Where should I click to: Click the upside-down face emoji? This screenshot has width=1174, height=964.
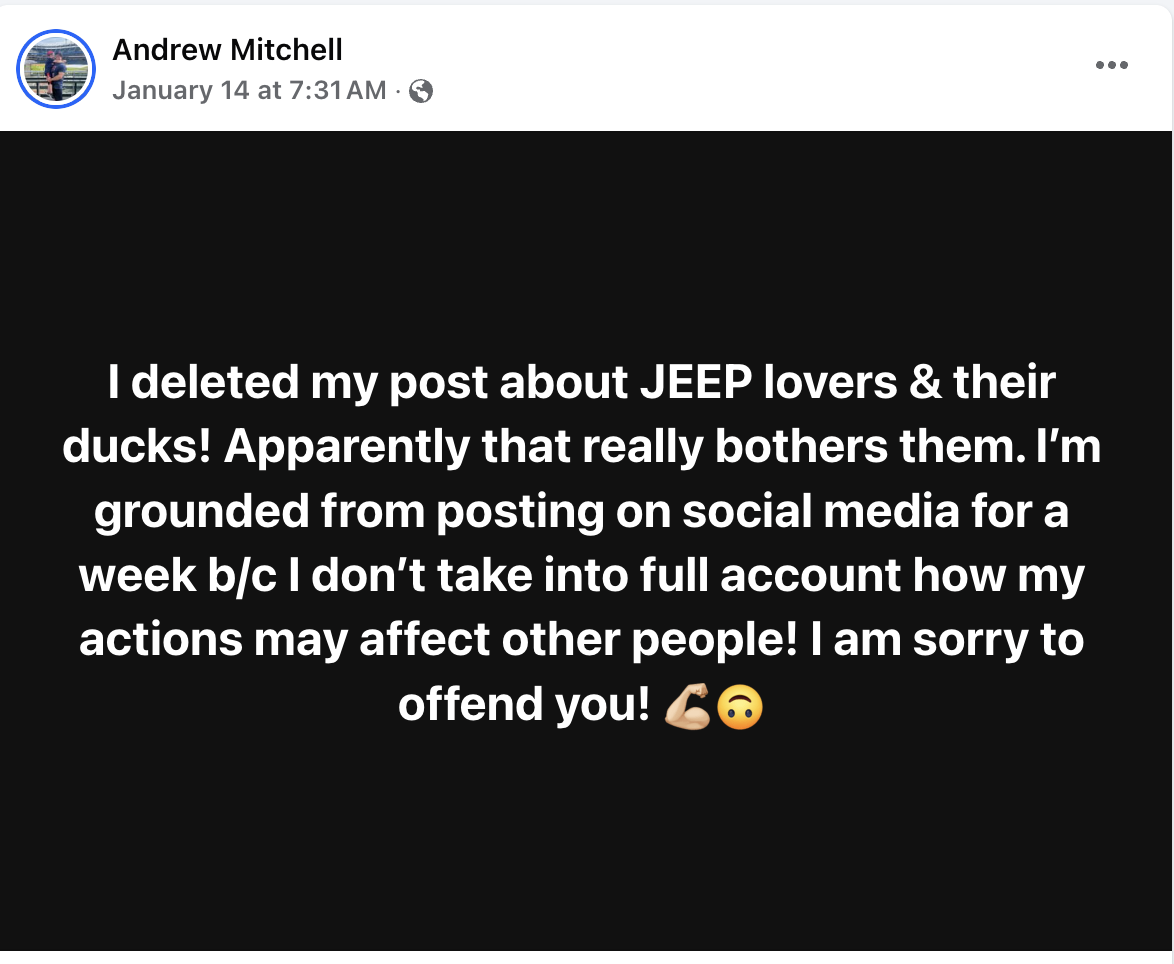tap(740, 707)
